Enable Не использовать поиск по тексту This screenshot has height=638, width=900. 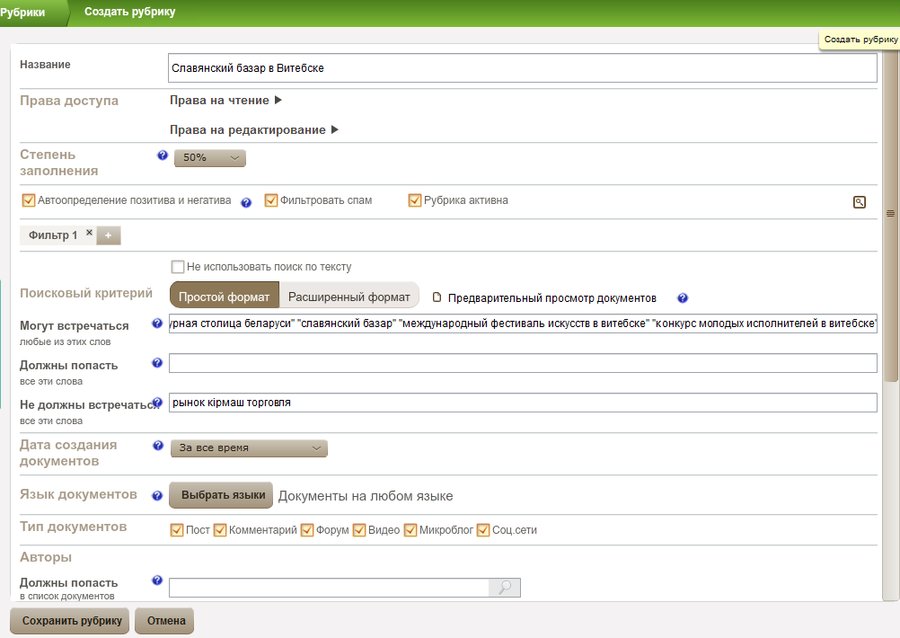pos(178,267)
